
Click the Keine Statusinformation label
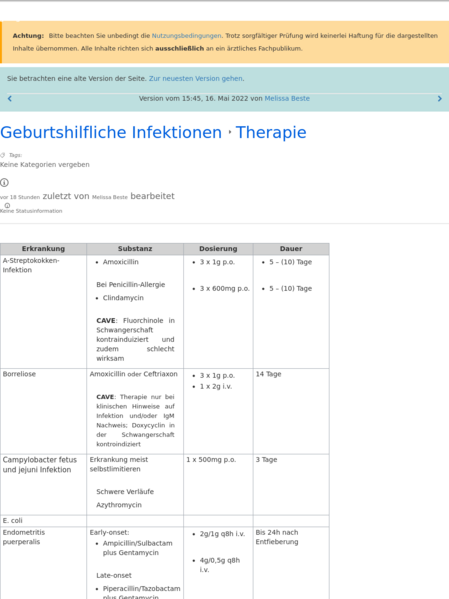pyautogui.click(x=31, y=211)
